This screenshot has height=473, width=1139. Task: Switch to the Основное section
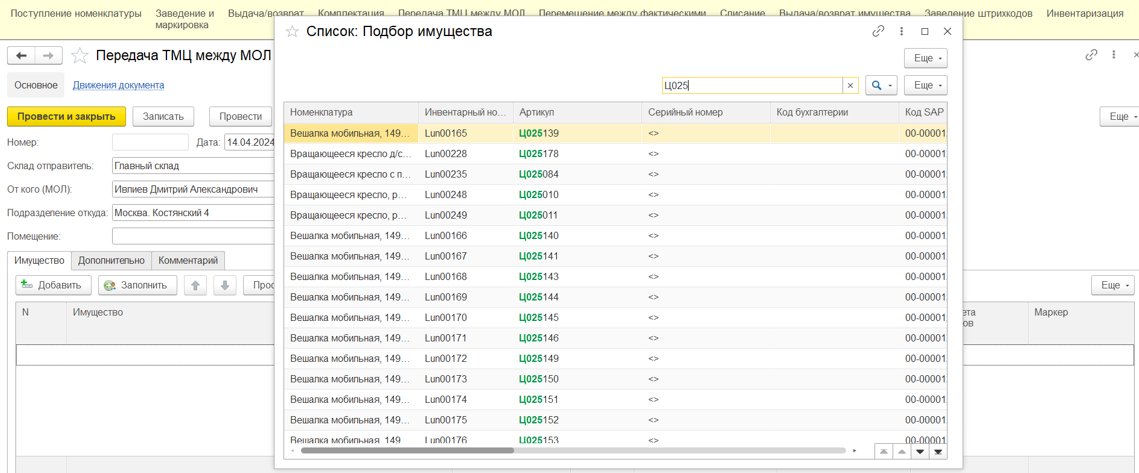click(36, 85)
